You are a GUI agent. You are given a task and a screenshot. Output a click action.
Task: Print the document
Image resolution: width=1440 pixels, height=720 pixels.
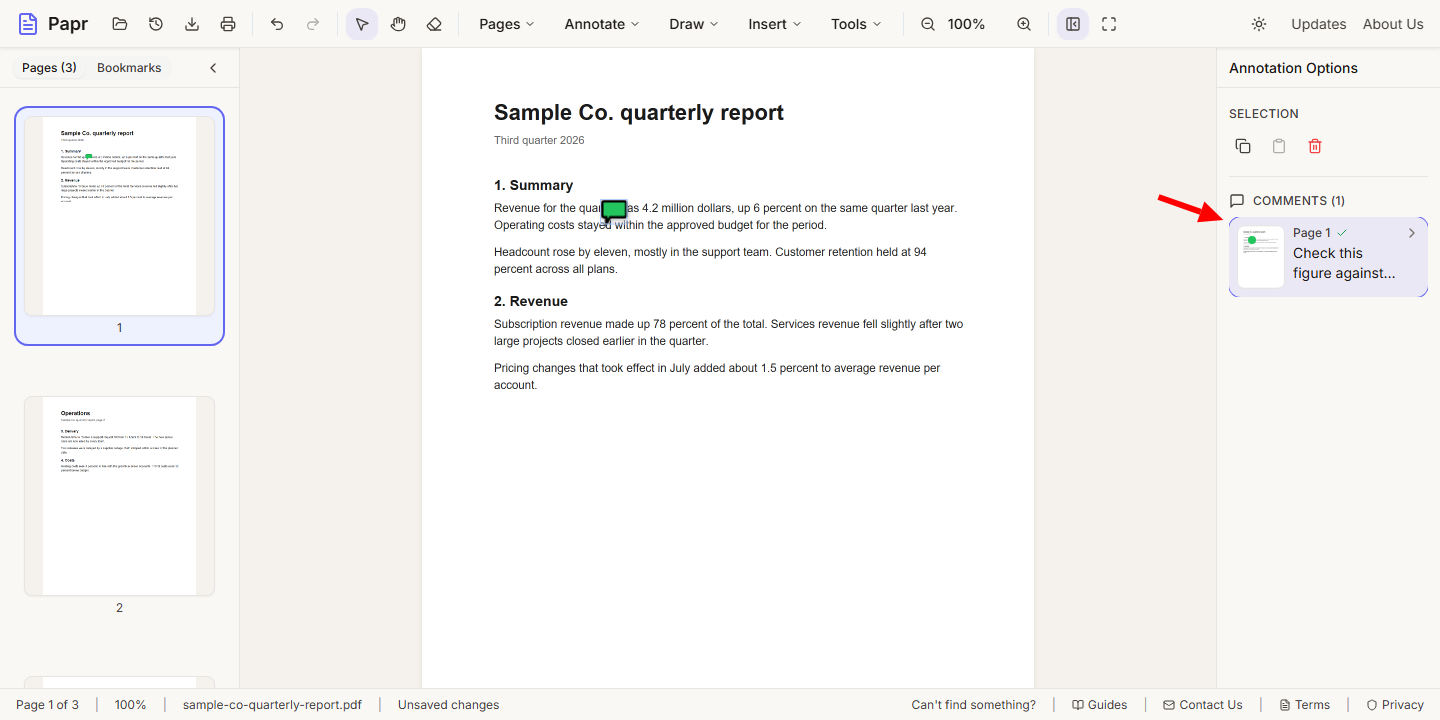click(228, 24)
